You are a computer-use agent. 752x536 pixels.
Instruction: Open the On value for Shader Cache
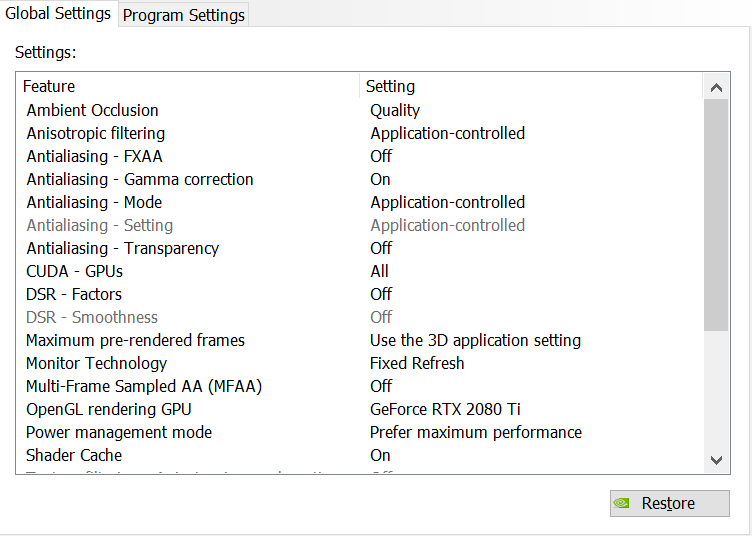coord(380,455)
